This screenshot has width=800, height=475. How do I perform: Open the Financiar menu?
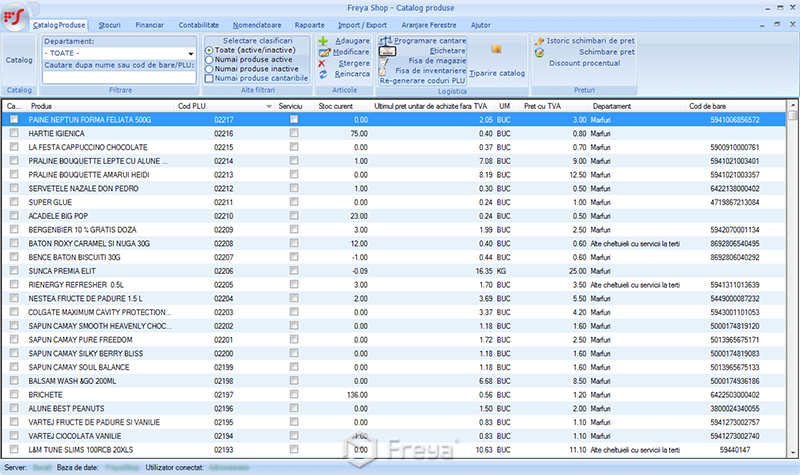[149, 25]
